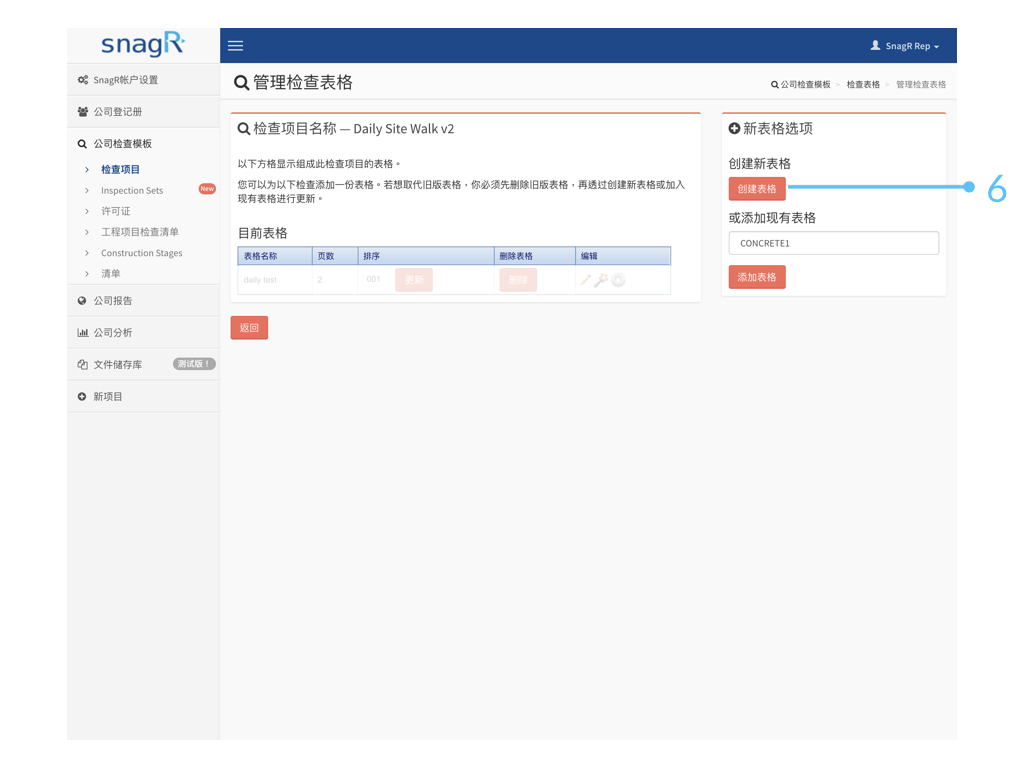Go to 检查表格 breadcrumb link
1024x768 pixels.
pyautogui.click(x=863, y=84)
